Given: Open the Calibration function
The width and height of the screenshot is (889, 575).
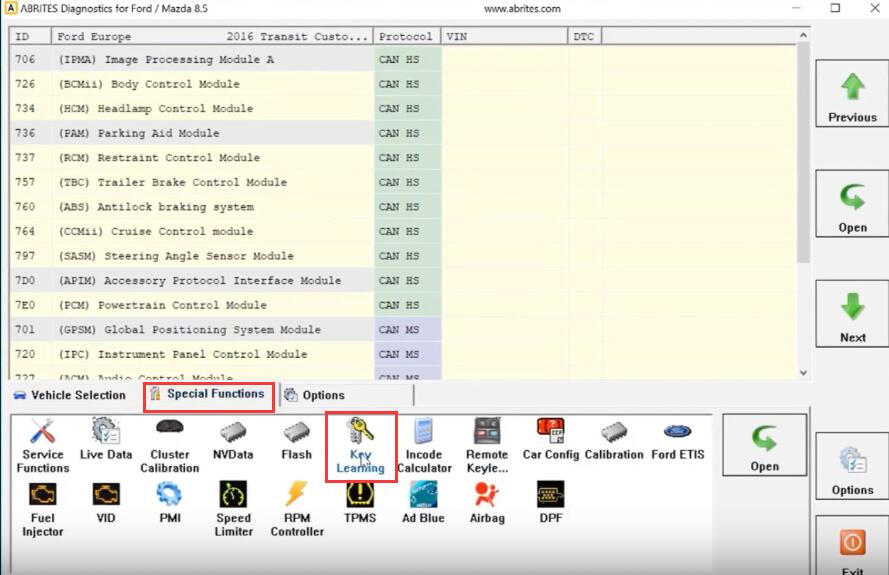Looking at the screenshot, I should [614, 439].
